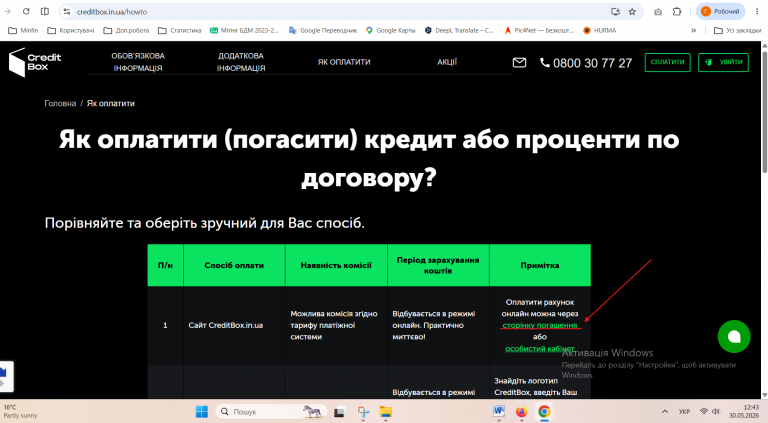Click the Період зарахування коштів header
This screenshot has height=423, width=768.
438,265
